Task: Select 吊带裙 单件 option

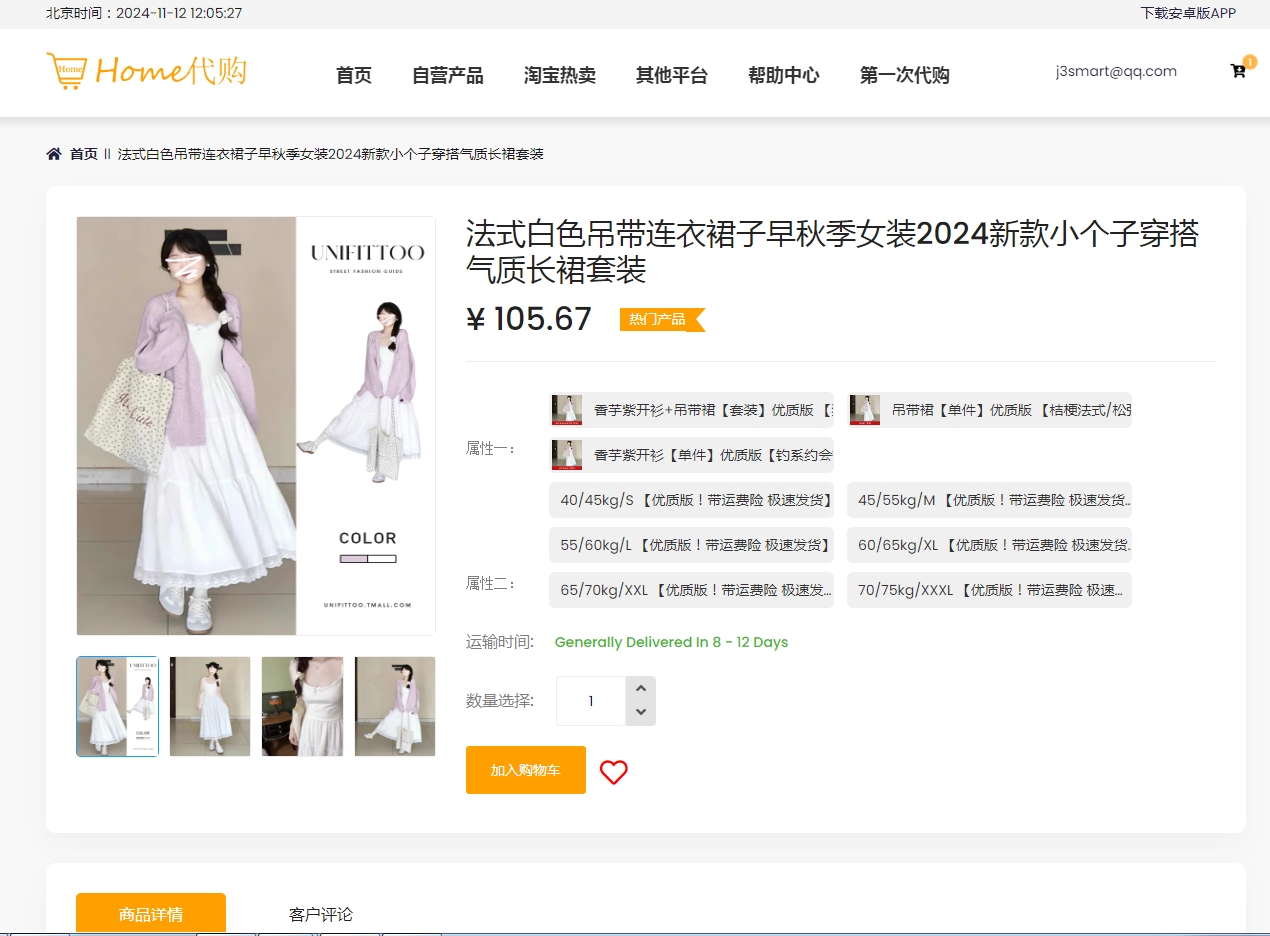Action: [x=989, y=410]
